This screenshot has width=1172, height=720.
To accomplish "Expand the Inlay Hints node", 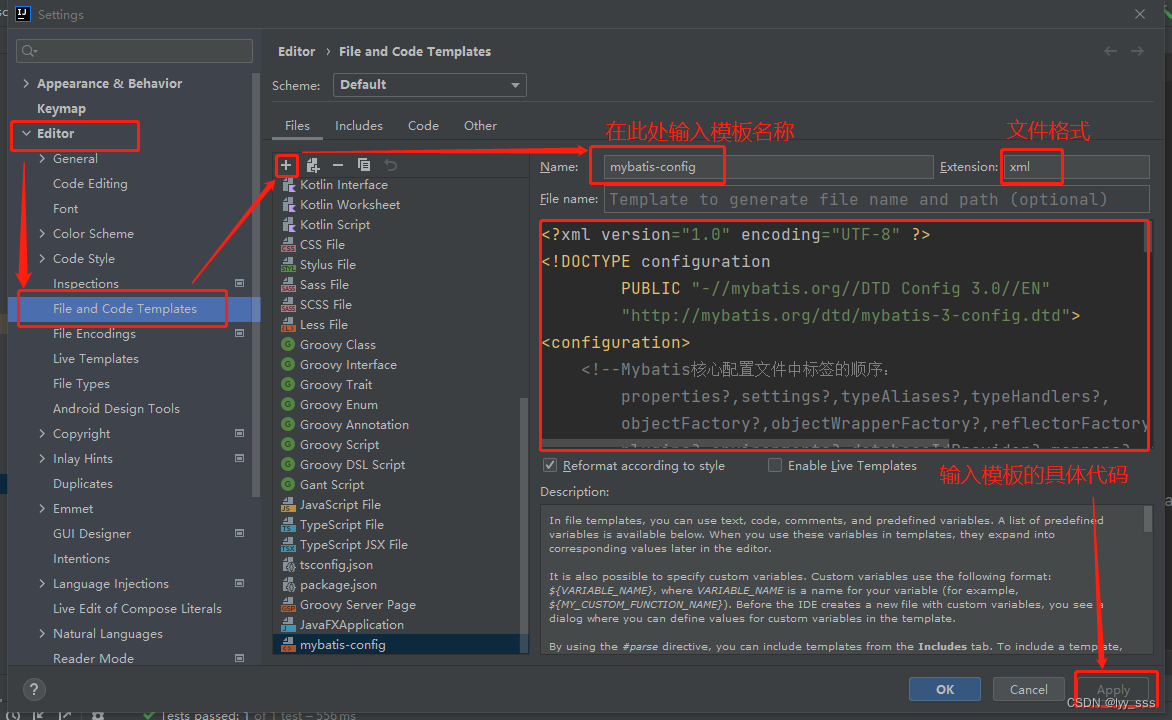I will coord(42,458).
